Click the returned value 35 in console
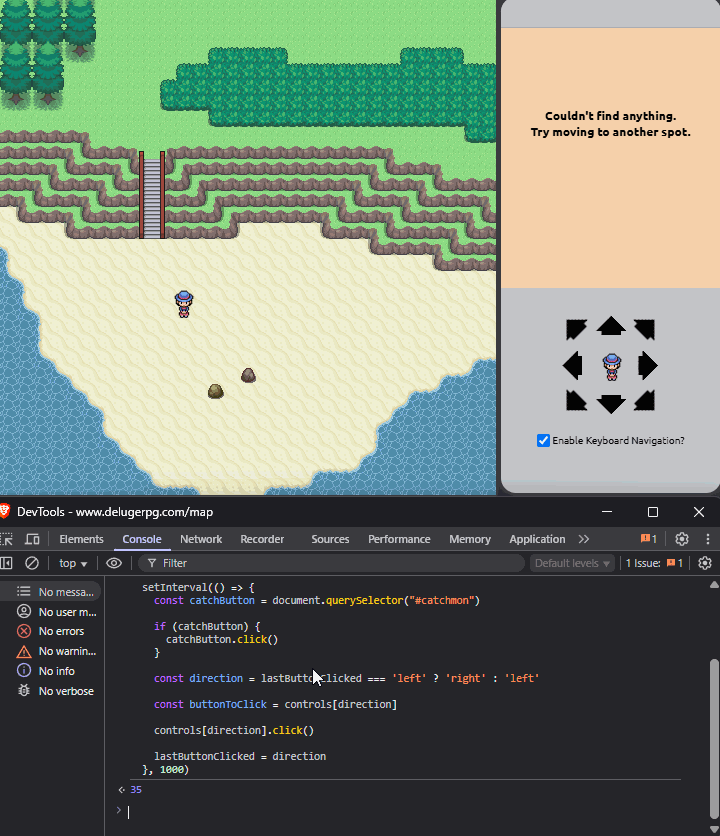This screenshot has width=720, height=836. coord(136,790)
